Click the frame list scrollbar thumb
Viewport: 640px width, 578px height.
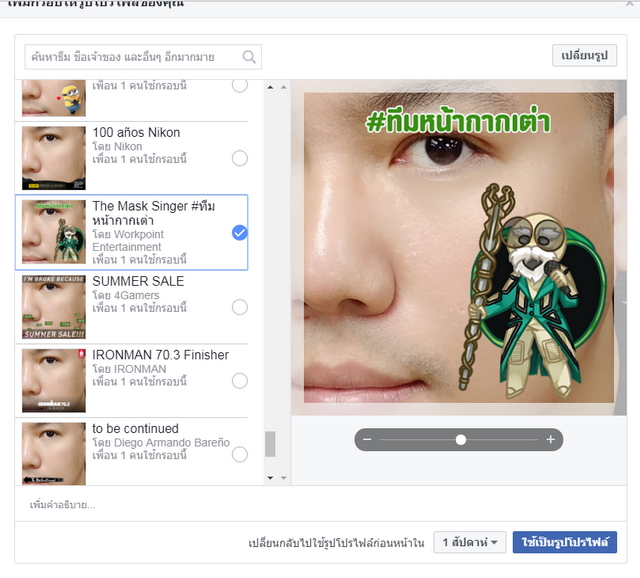[270, 444]
